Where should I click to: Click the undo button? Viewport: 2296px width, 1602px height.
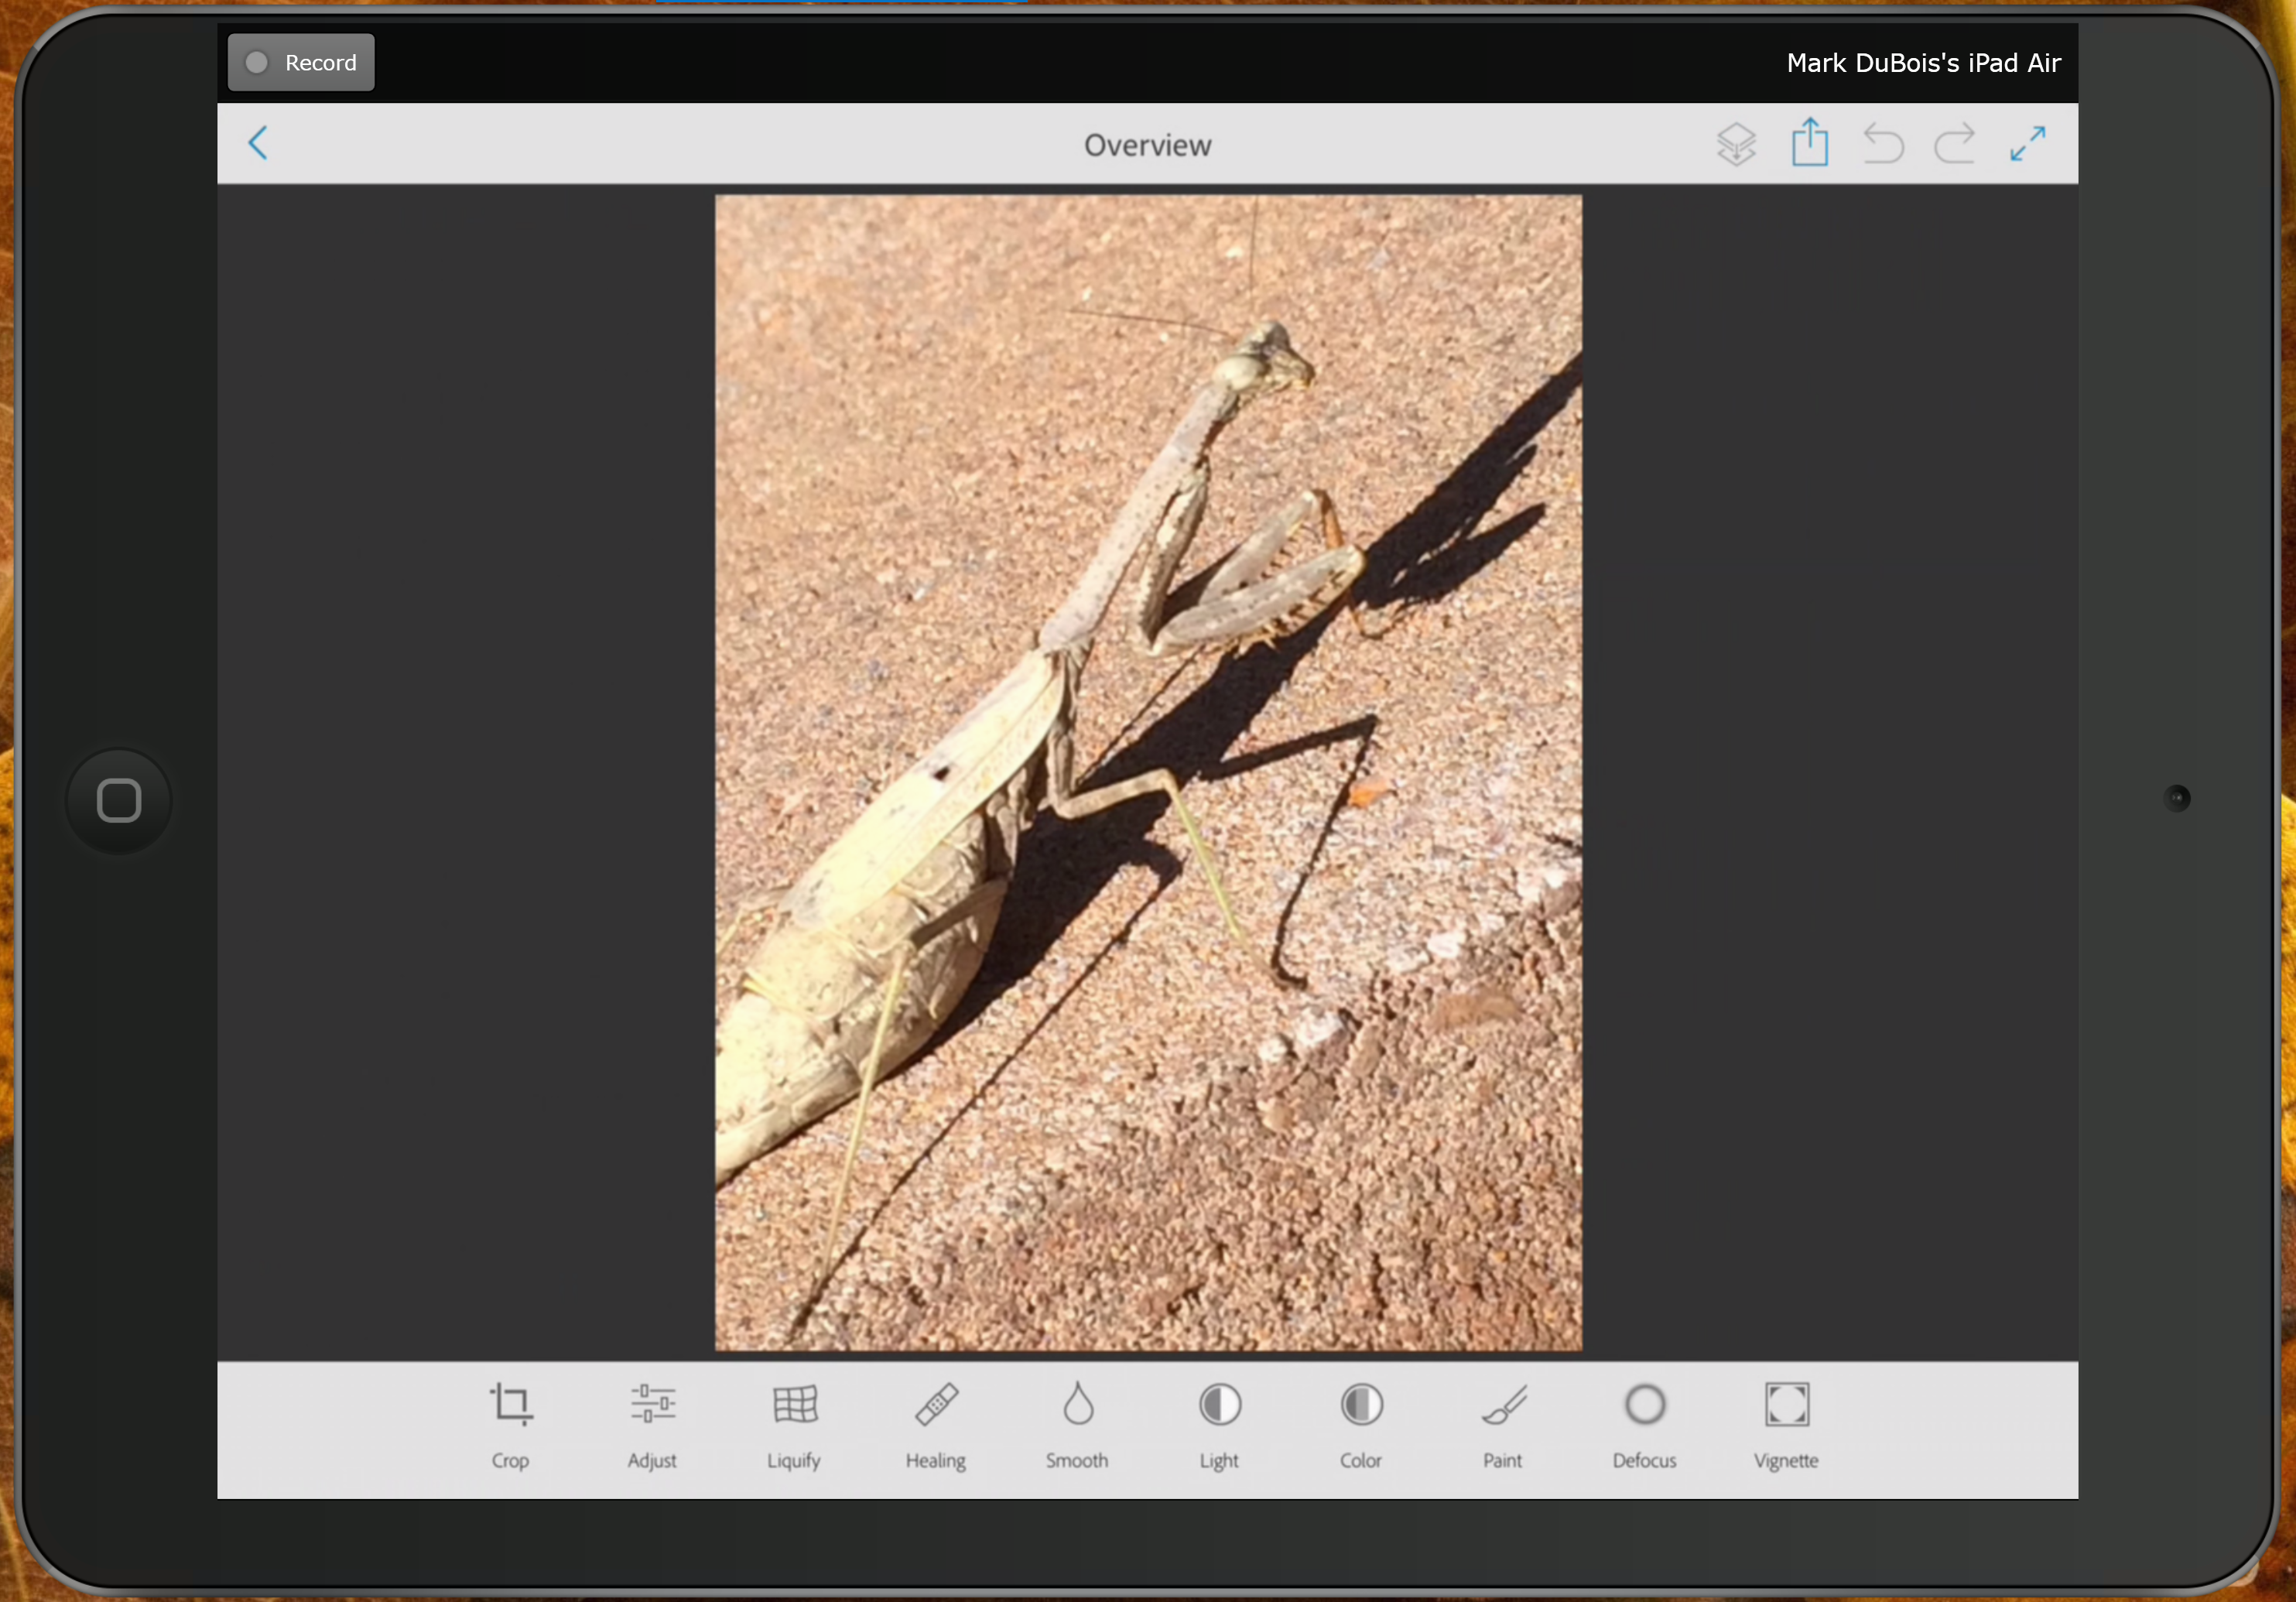pos(1883,143)
